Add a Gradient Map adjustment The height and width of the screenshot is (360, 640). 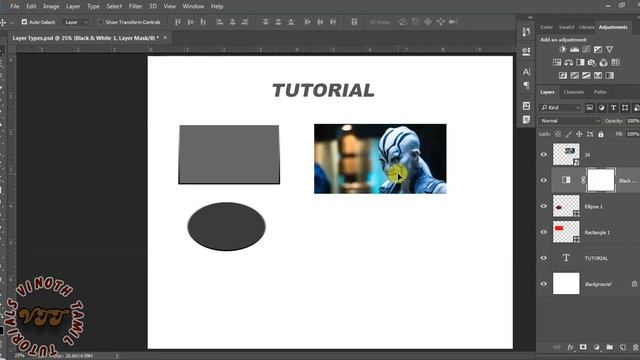pyautogui.click(x=609, y=76)
